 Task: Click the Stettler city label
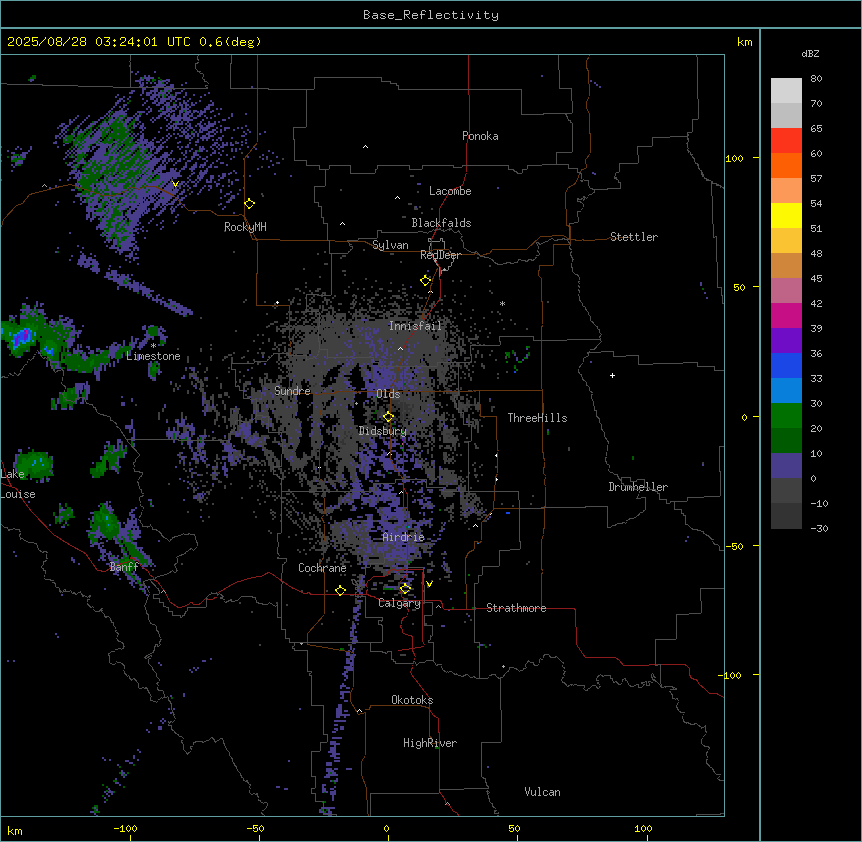634,237
